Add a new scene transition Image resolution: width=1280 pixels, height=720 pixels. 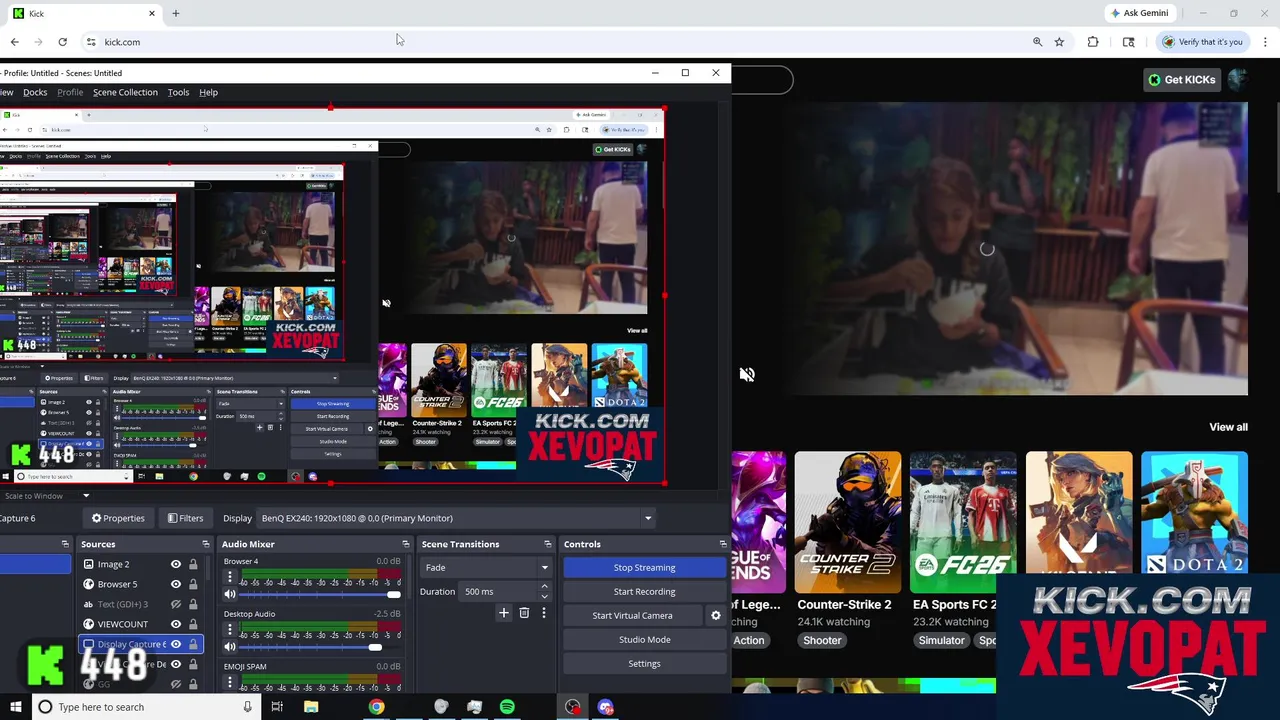click(504, 613)
